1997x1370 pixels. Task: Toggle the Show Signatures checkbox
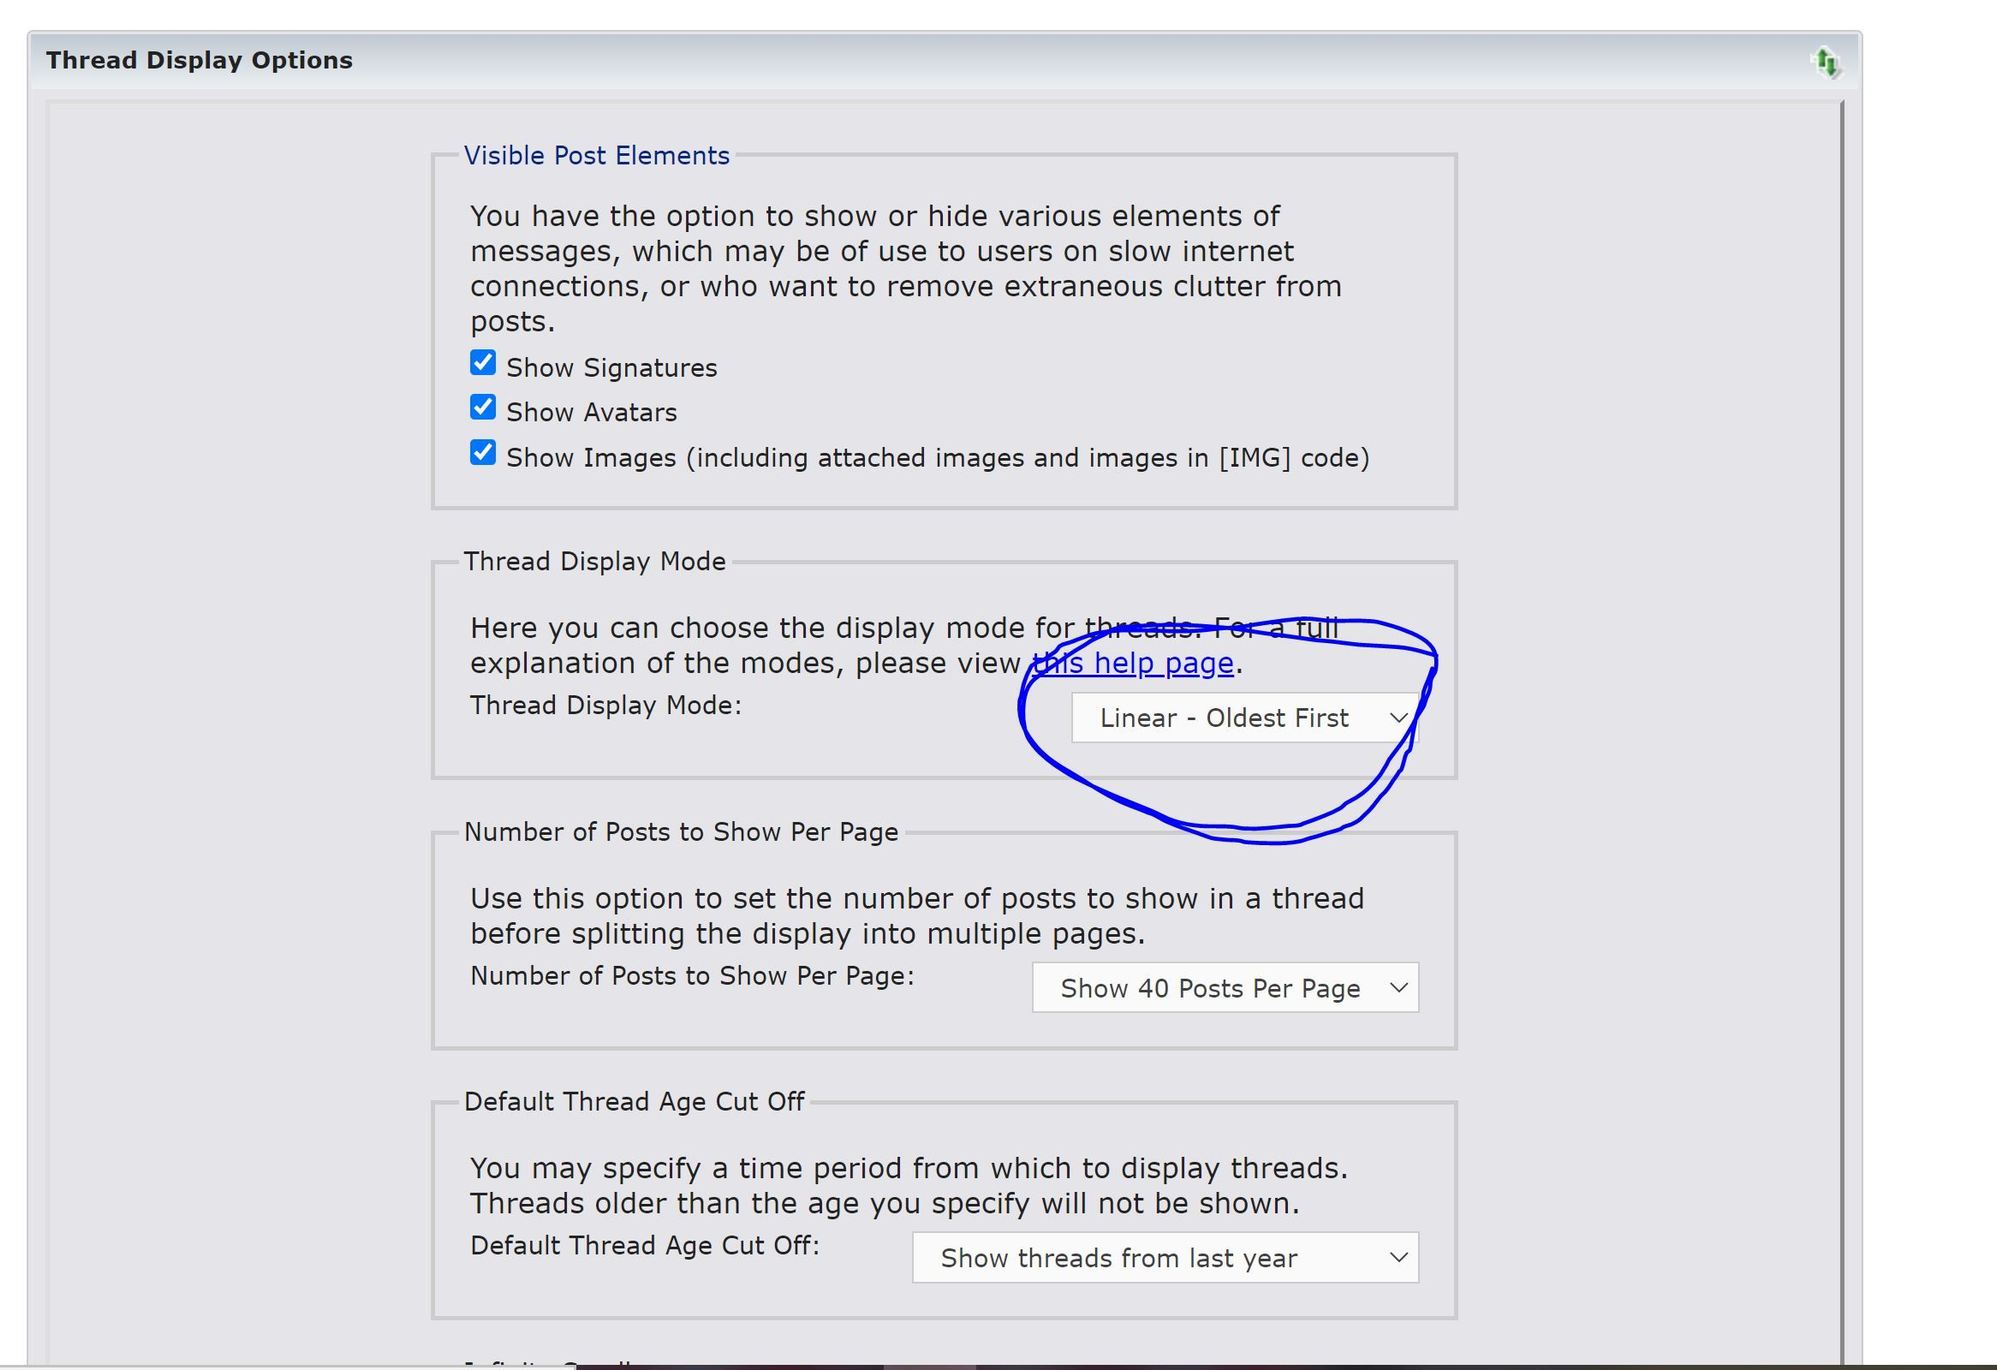[x=483, y=363]
